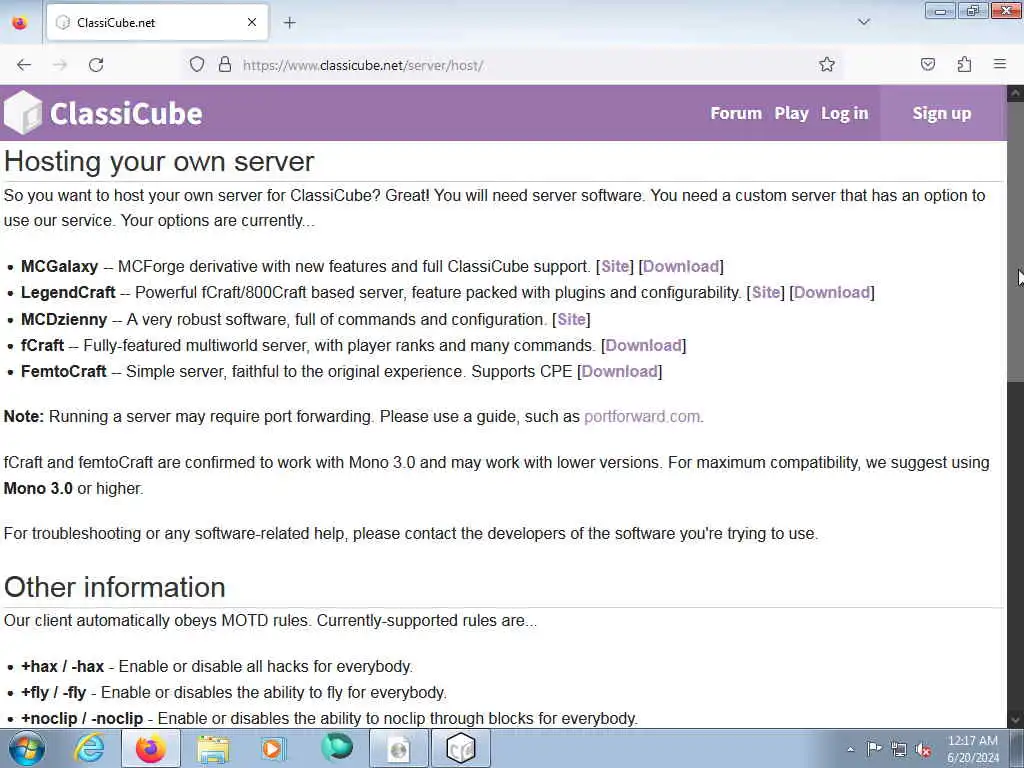The width and height of the screenshot is (1024, 768).
Task: Click the bold 'FemtoCraft' server name
Action: tap(64, 372)
